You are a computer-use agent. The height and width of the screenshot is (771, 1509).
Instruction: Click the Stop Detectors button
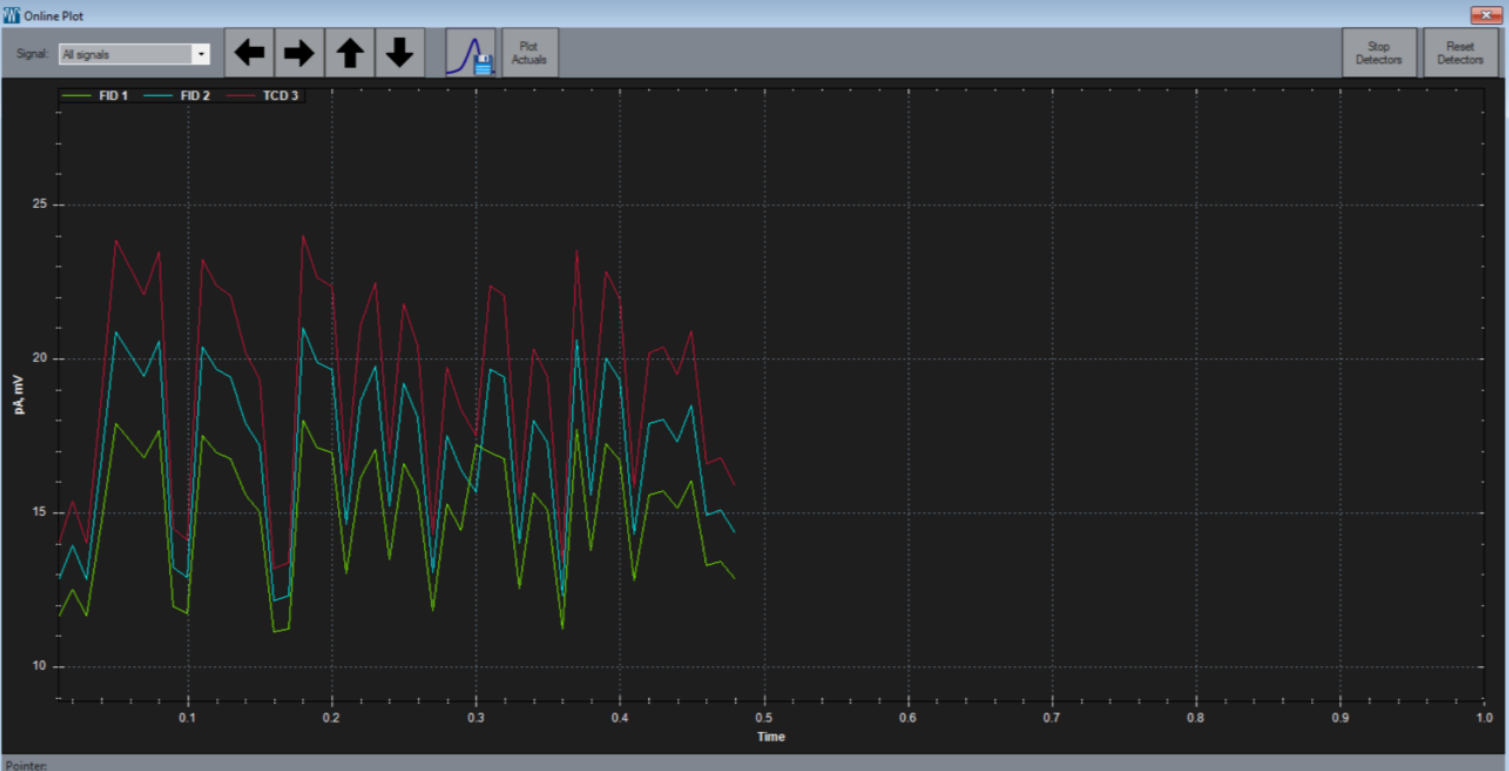pyautogui.click(x=1379, y=52)
